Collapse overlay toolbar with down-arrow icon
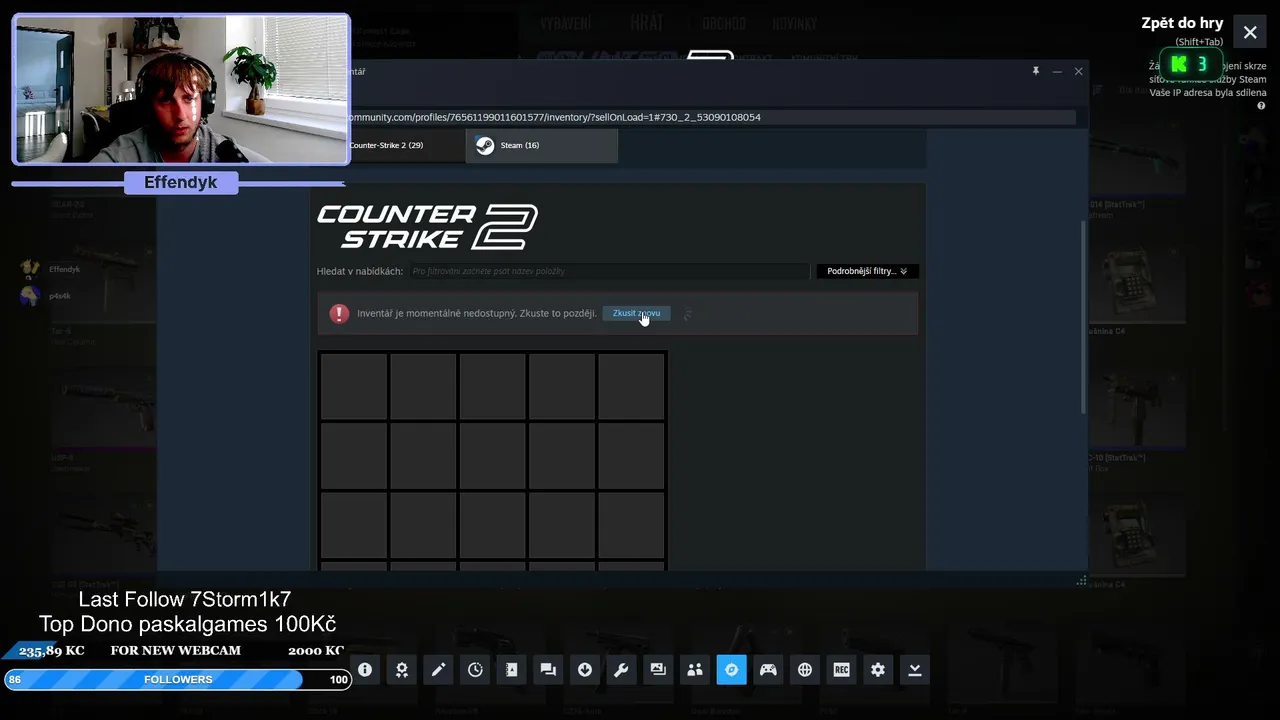The width and height of the screenshot is (1280, 720). coord(914,670)
